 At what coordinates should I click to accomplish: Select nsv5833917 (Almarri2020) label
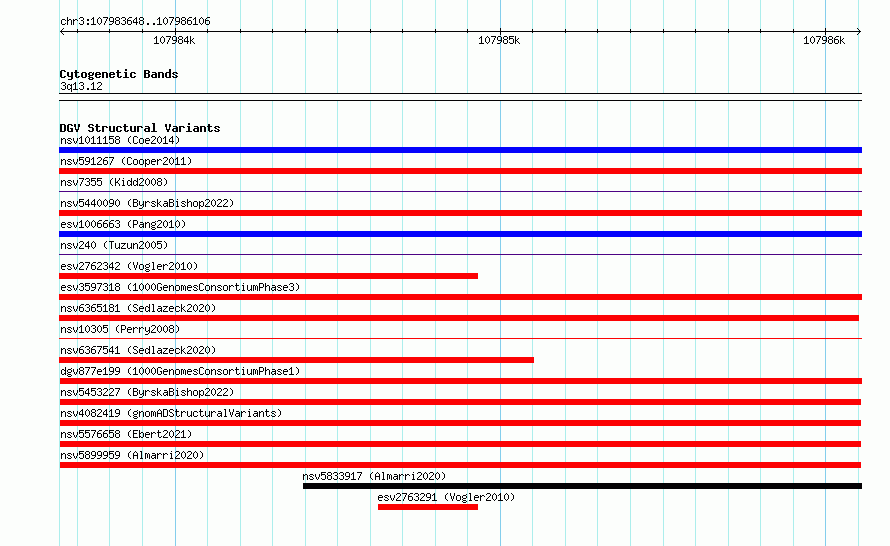click(374, 476)
